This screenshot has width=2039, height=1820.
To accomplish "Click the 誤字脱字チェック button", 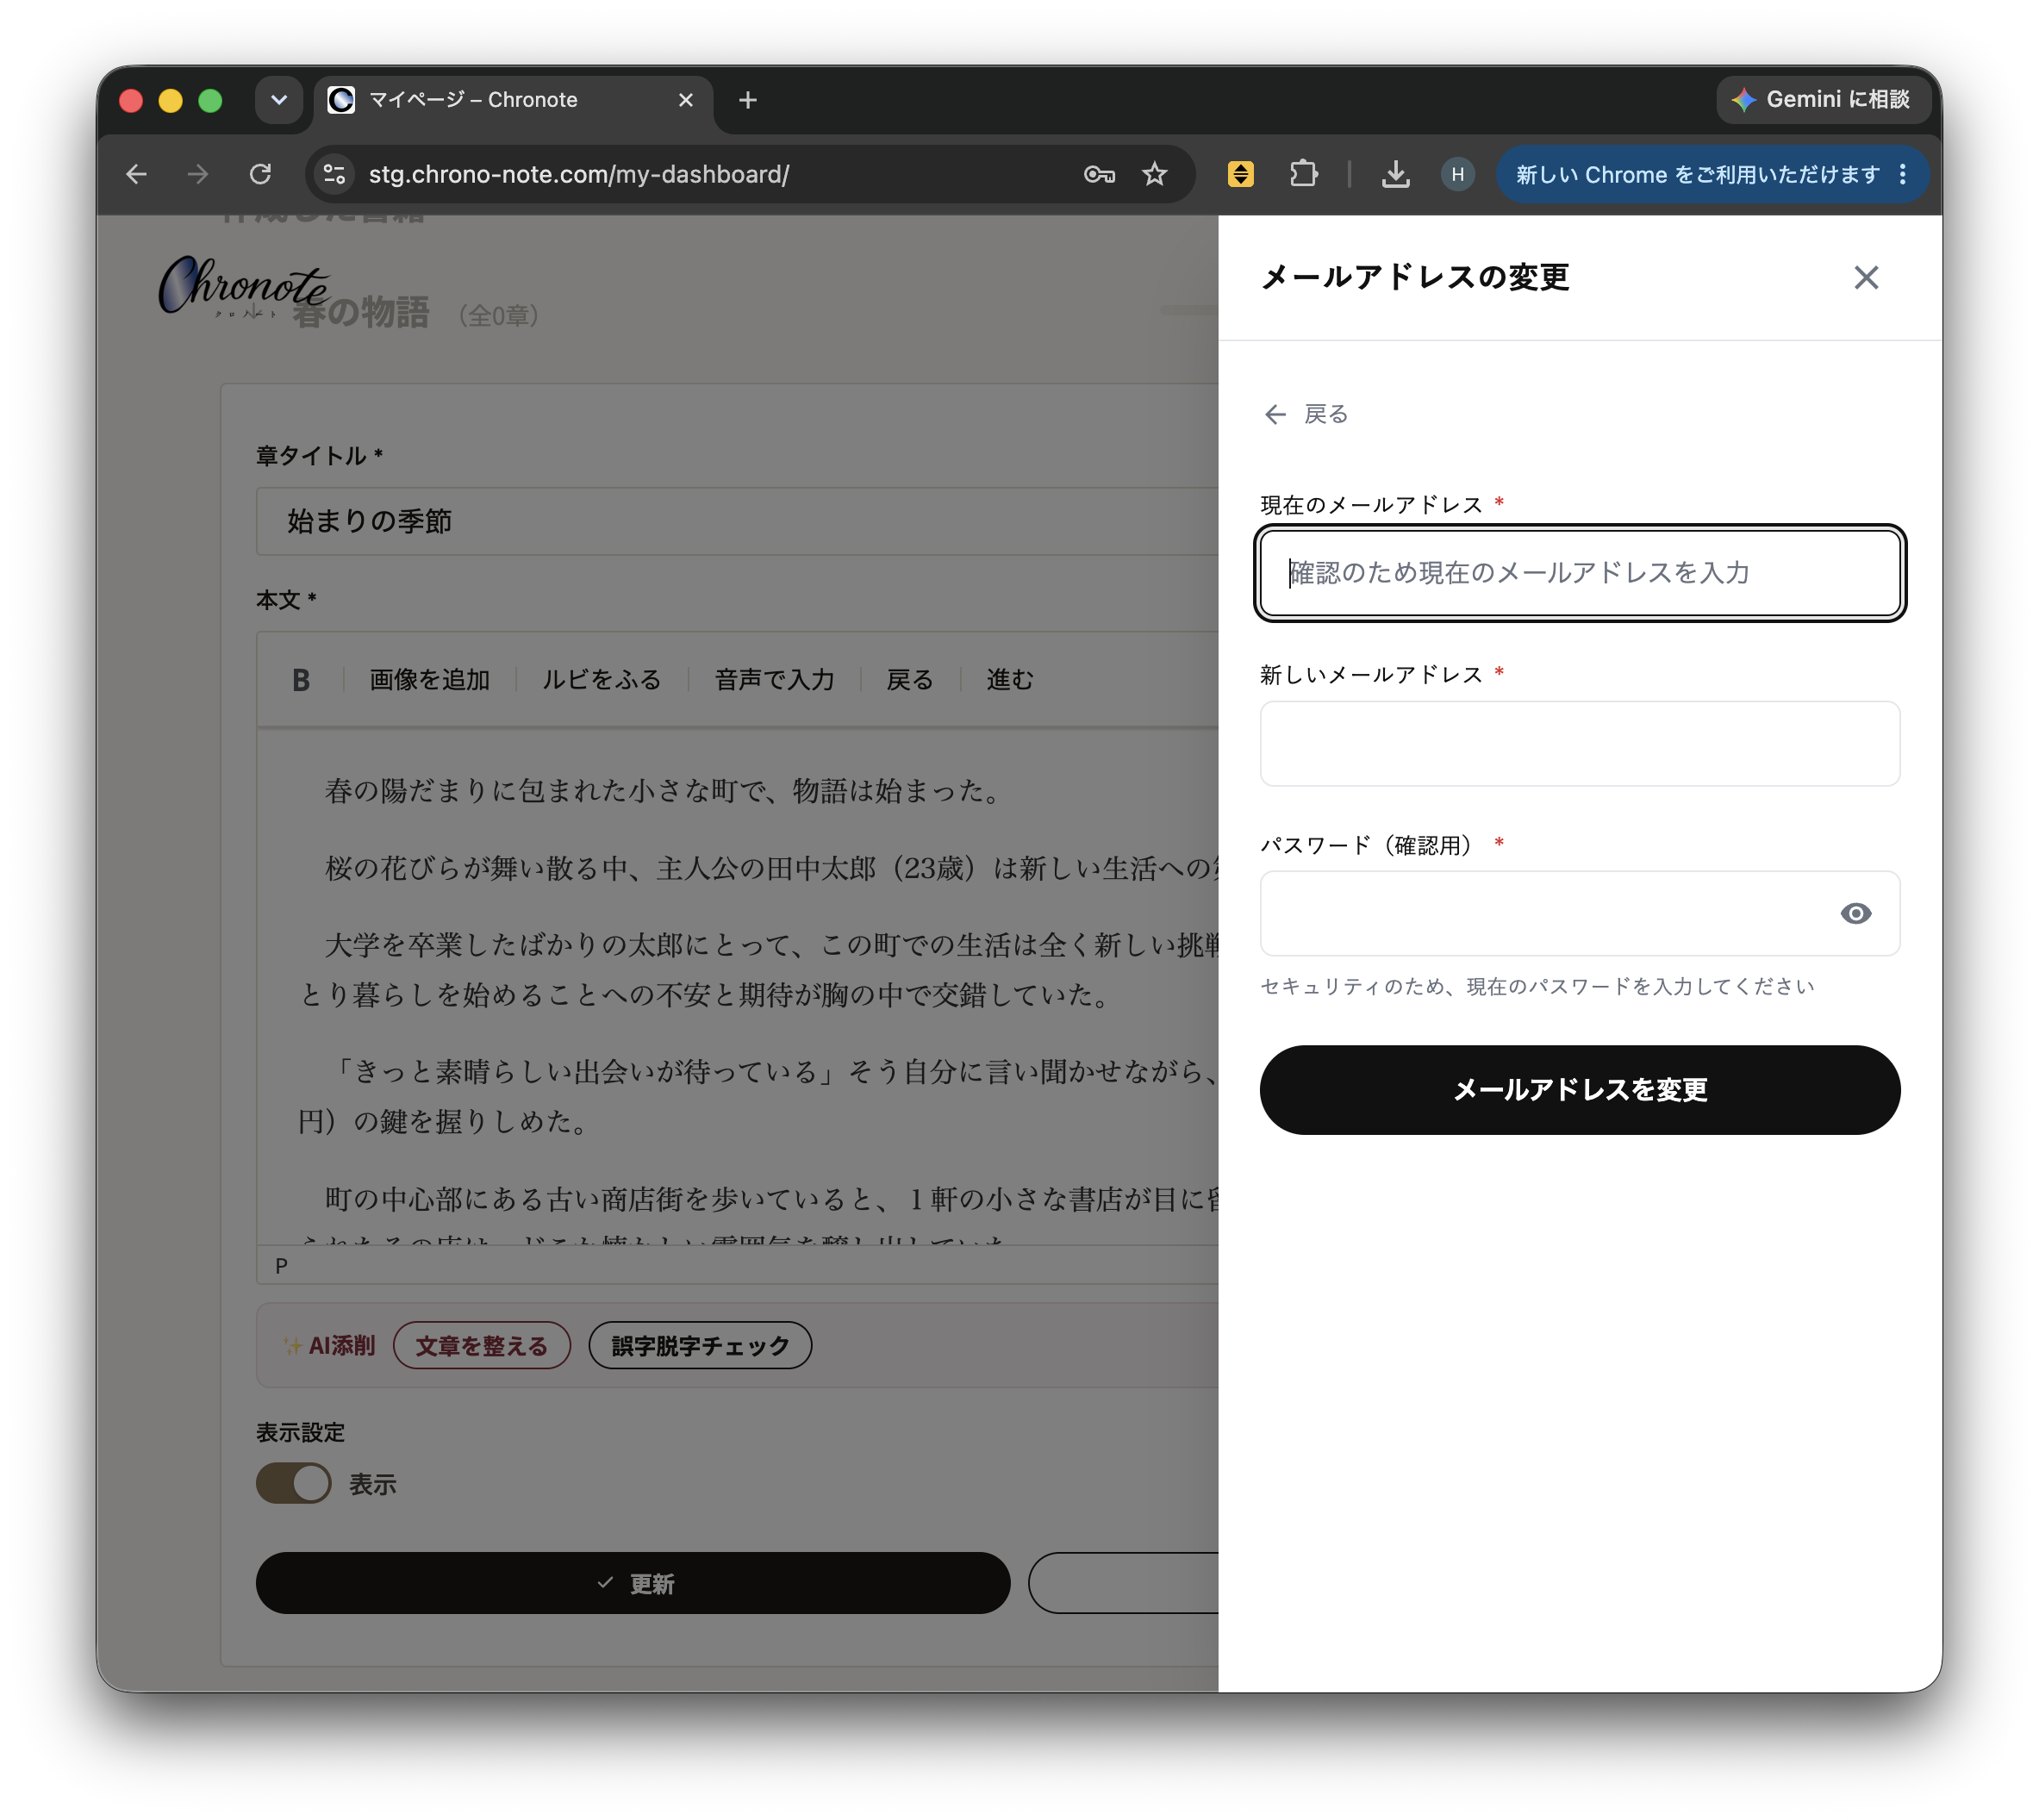I will (700, 1345).
